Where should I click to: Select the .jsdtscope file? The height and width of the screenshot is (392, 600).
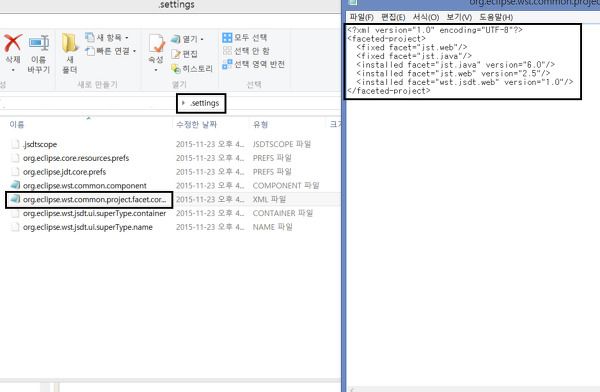pyautogui.click(x=40, y=144)
